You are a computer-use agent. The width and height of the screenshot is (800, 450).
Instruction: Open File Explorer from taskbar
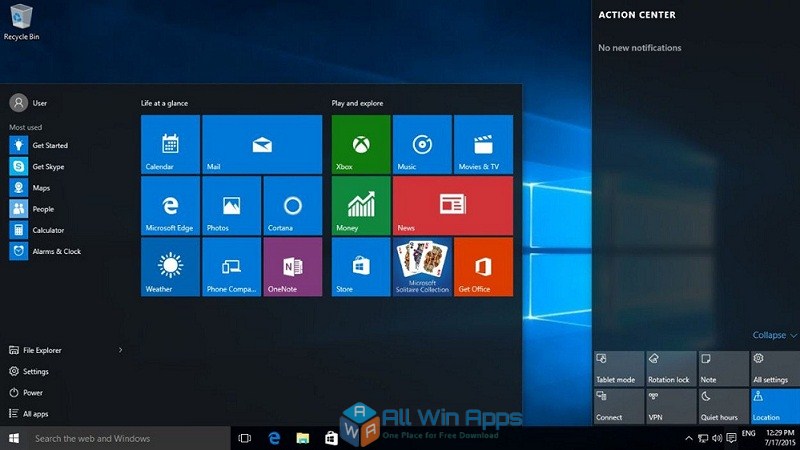[303, 438]
